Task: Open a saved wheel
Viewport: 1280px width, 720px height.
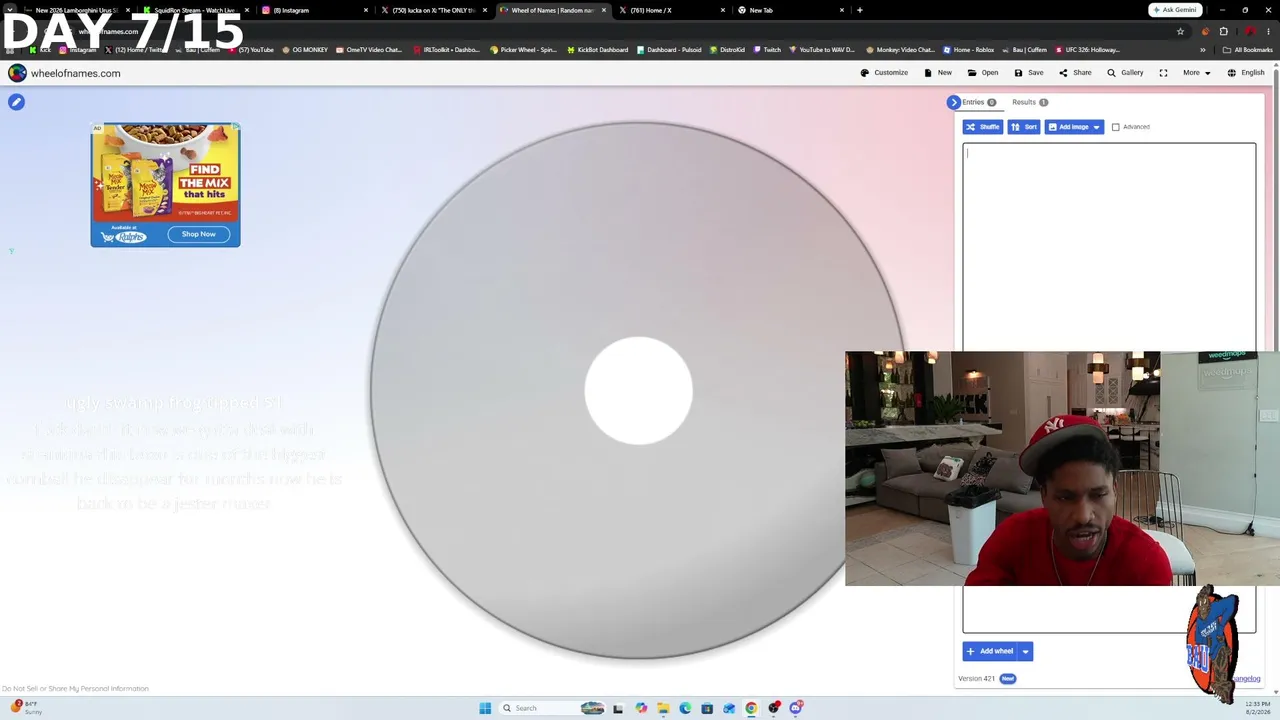Action: click(982, 73)
